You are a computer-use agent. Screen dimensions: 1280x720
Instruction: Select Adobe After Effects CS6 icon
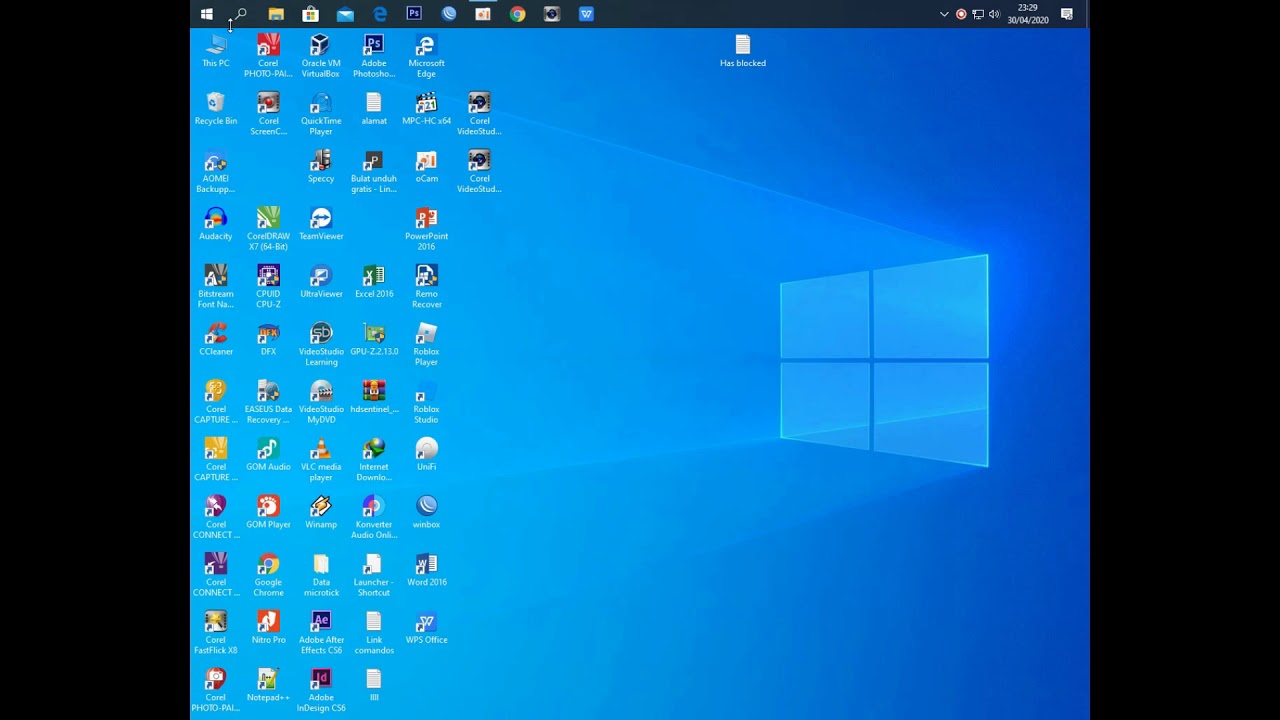point(321,633)
